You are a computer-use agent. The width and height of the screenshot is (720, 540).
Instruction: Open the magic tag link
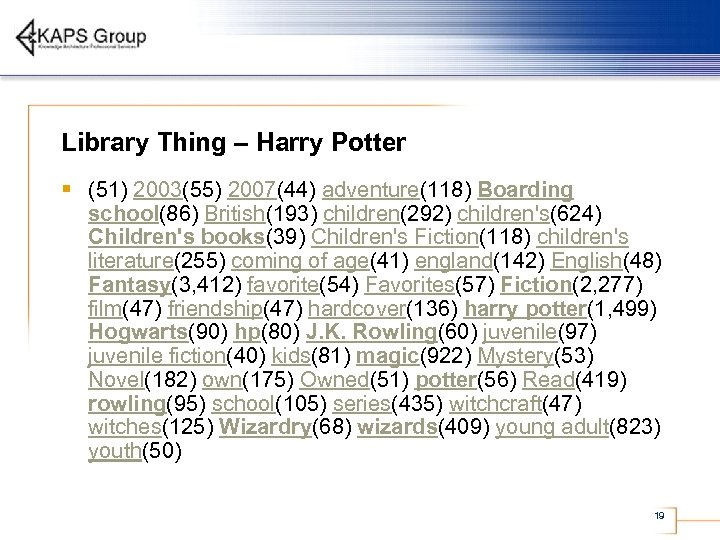tap(388, 356)
